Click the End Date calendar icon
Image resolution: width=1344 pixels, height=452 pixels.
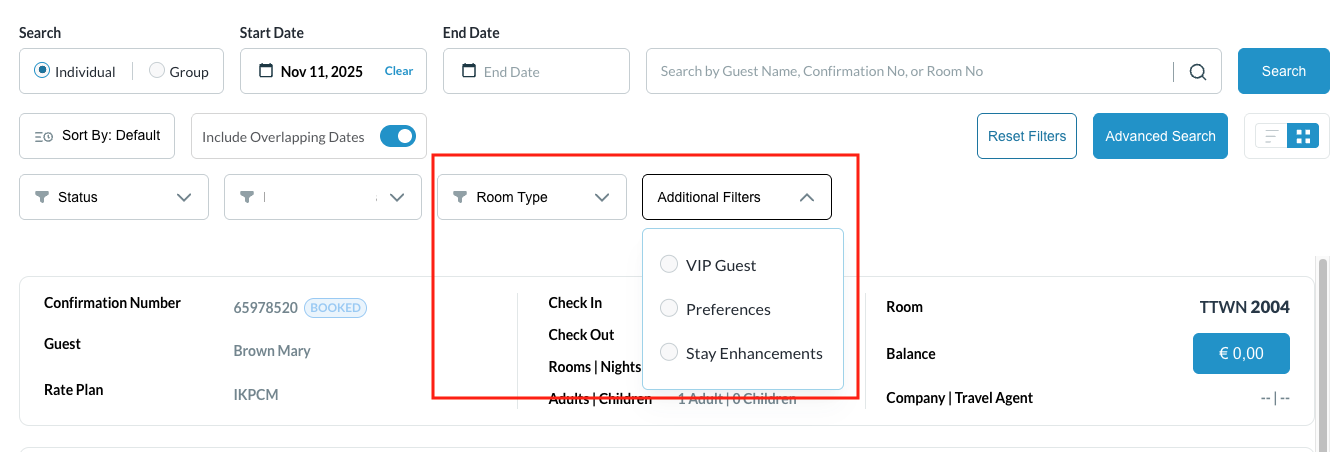(x=469, y=71)
